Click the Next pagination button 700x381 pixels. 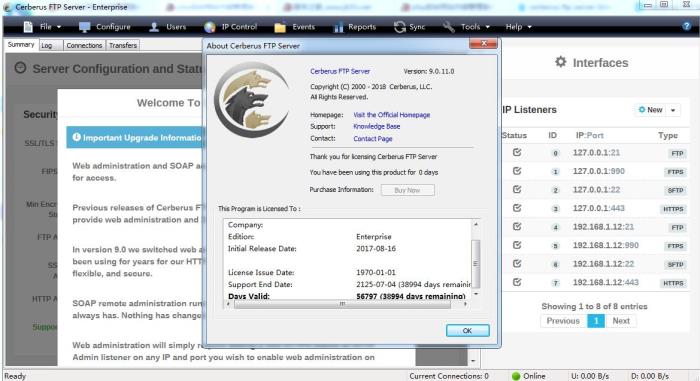(x=621, y=321)
